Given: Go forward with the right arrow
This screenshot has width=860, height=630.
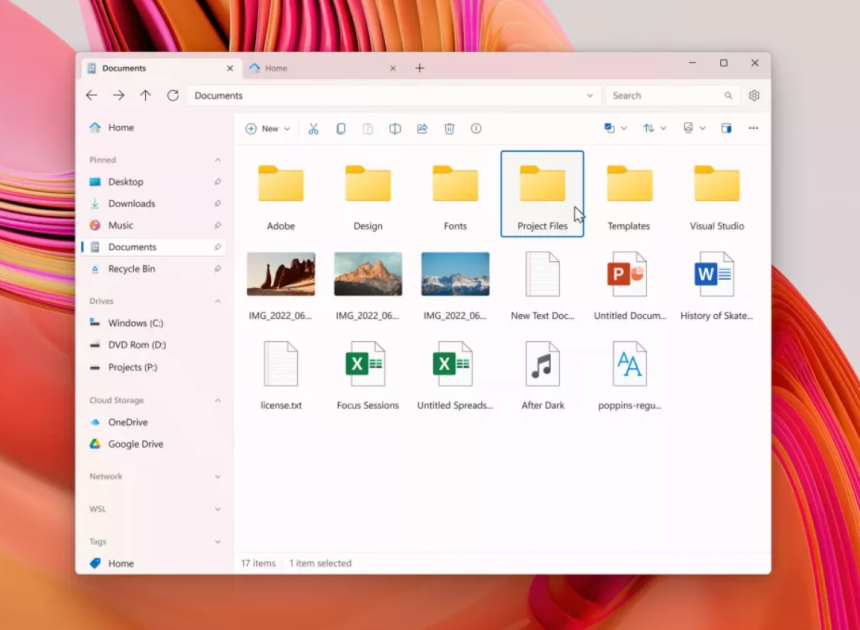Looking at the screenshot, I should pyautogui.click(x=118, y=95).
